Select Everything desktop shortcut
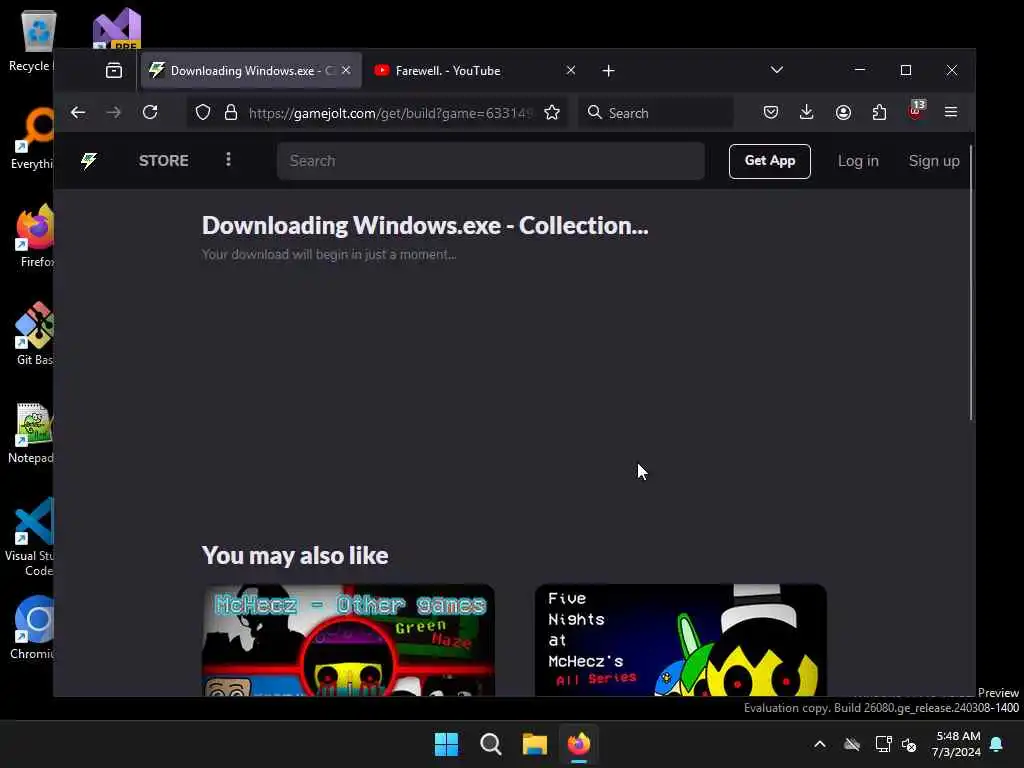The image size is (1024, 768). (x=32, y=138)
